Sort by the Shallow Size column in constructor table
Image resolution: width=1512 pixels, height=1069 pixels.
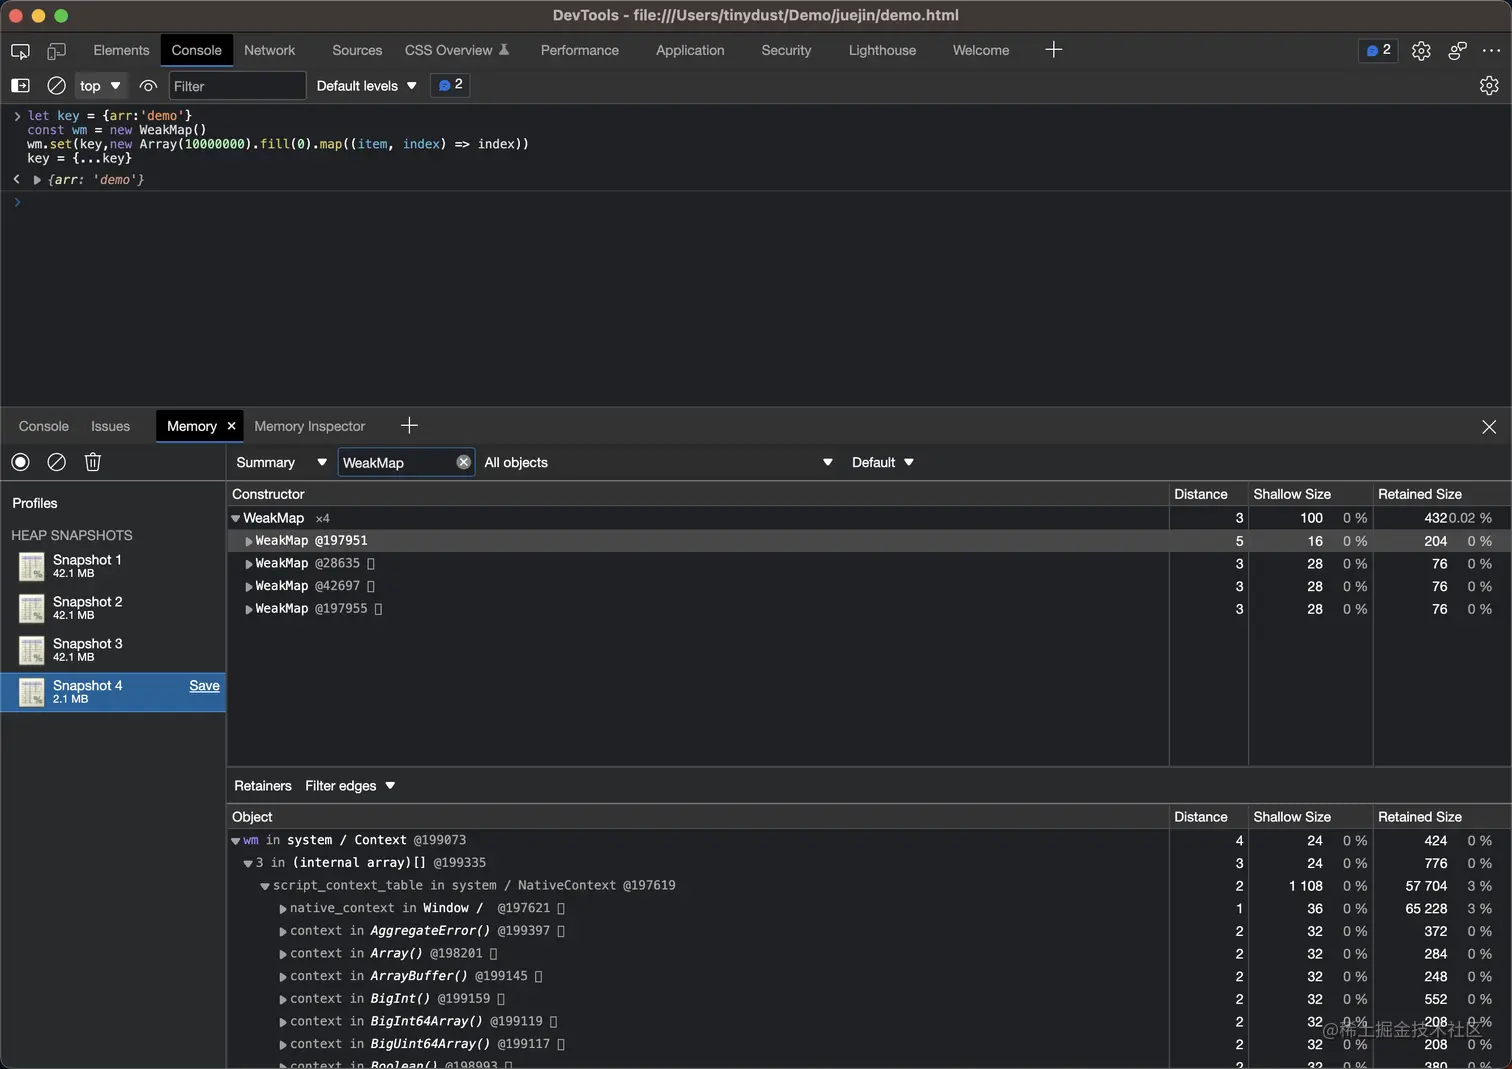[x=1310, y=494]
